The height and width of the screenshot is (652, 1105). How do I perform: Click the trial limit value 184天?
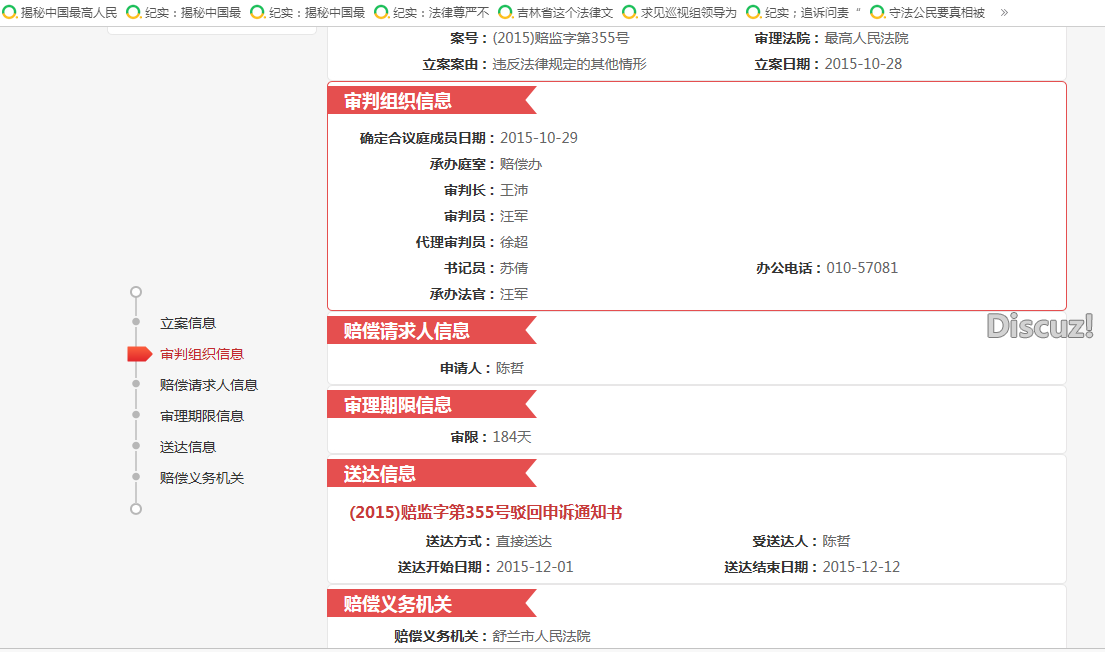pos(512,437)
